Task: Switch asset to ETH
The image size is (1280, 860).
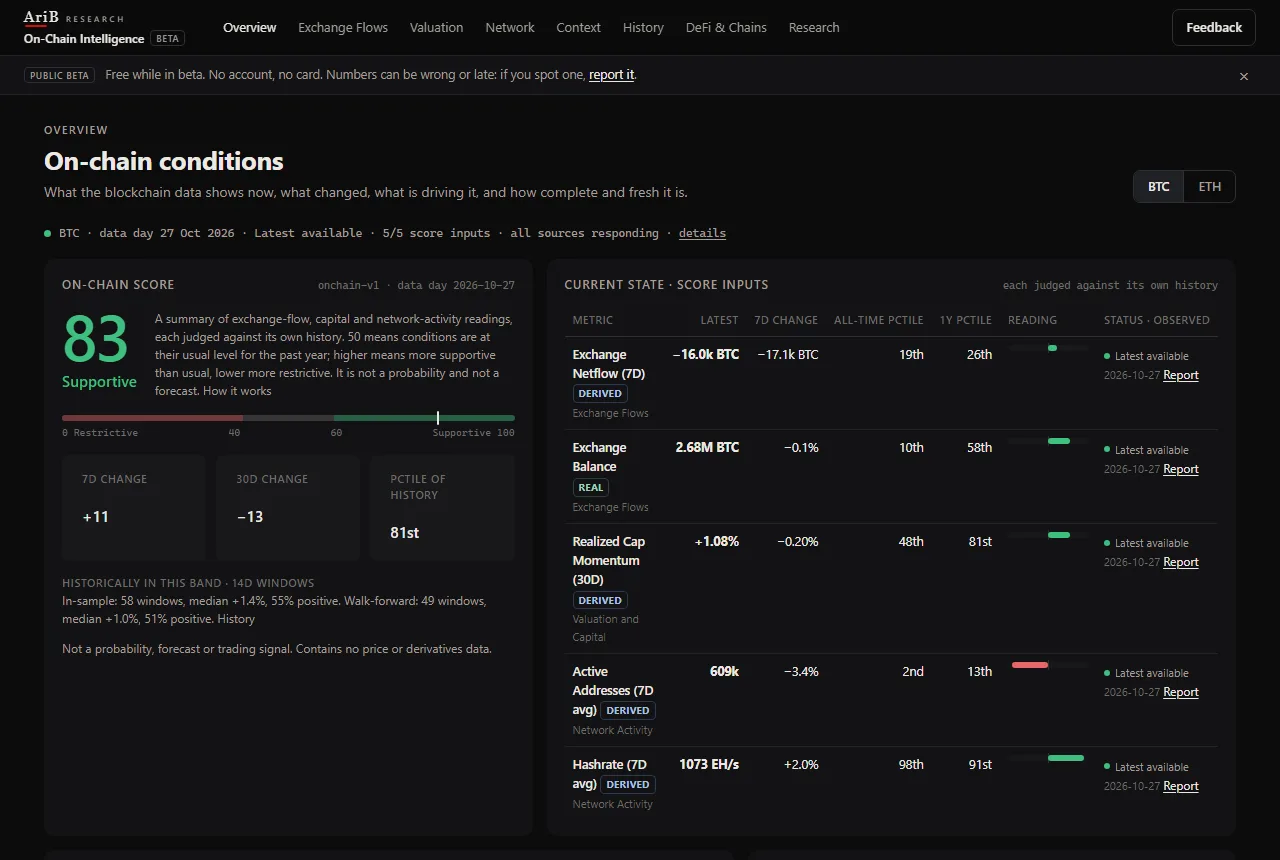Action: click(1210, 187)
